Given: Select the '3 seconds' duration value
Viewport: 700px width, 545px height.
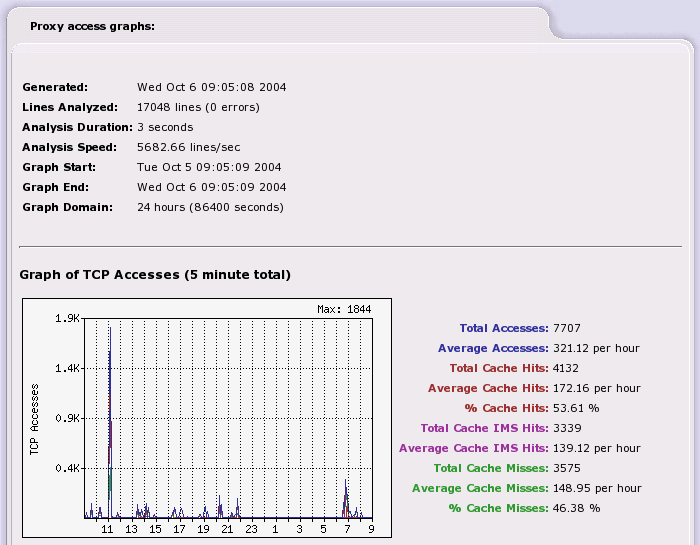Looking at the screenshot, I should click(165, 127).
